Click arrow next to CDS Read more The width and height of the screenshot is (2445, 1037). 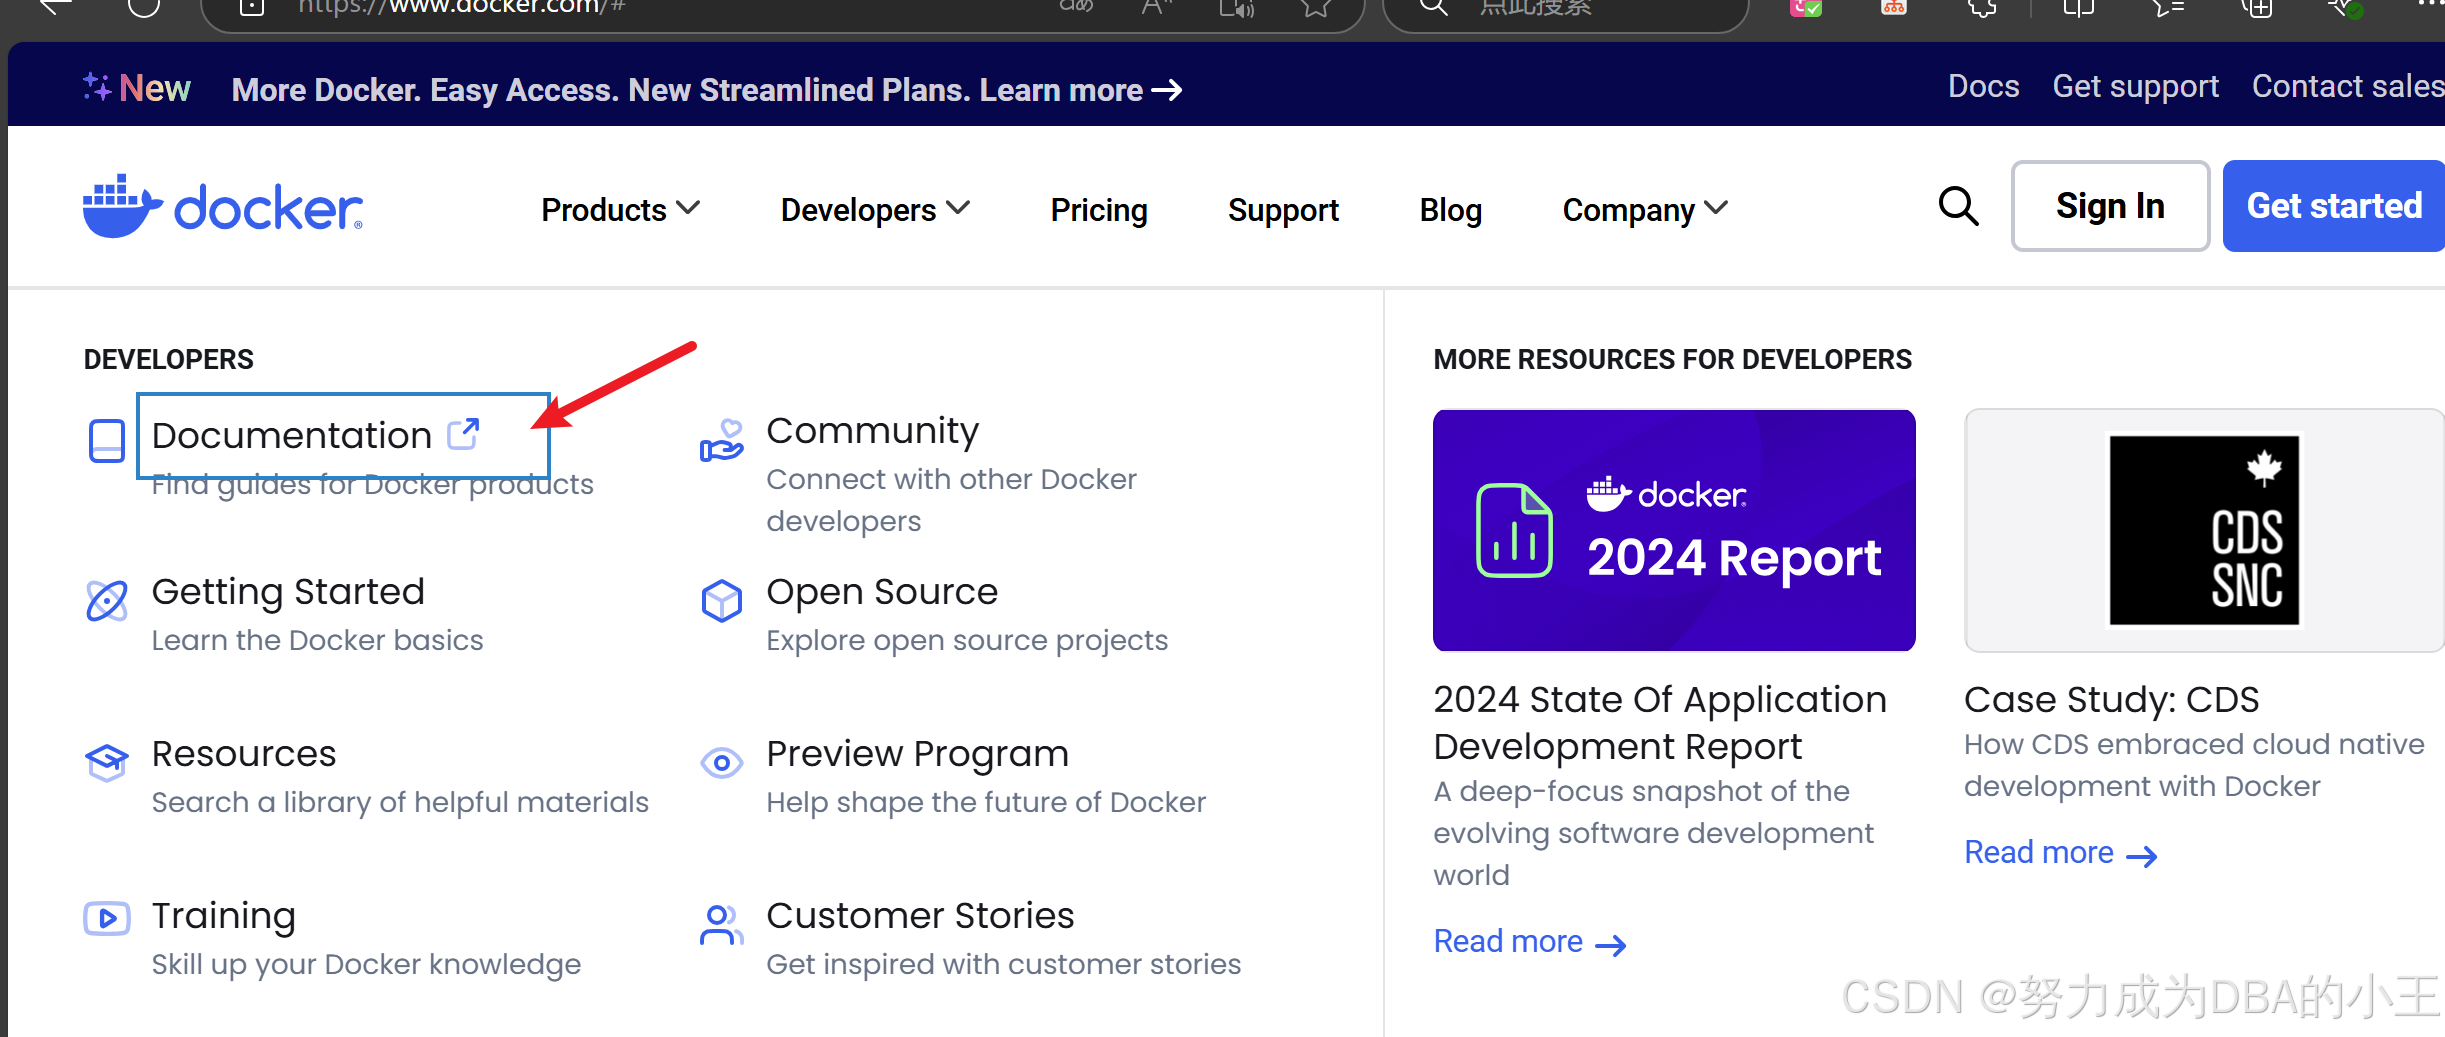2142,856
